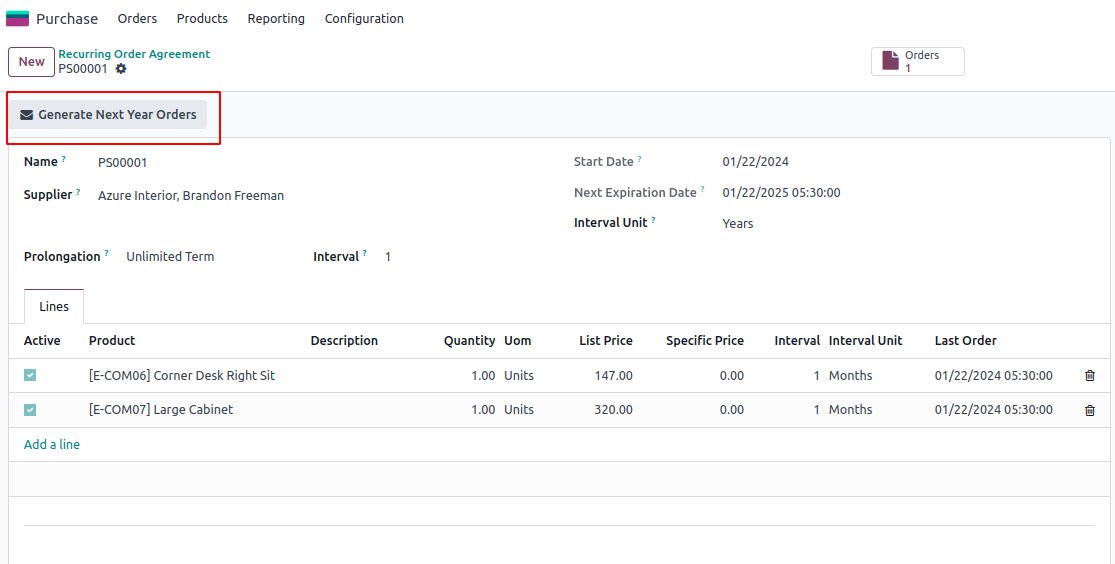Viewport: 1115px width, 564px height.
Task: Open the Orders menu
Action: click(137, 19)
